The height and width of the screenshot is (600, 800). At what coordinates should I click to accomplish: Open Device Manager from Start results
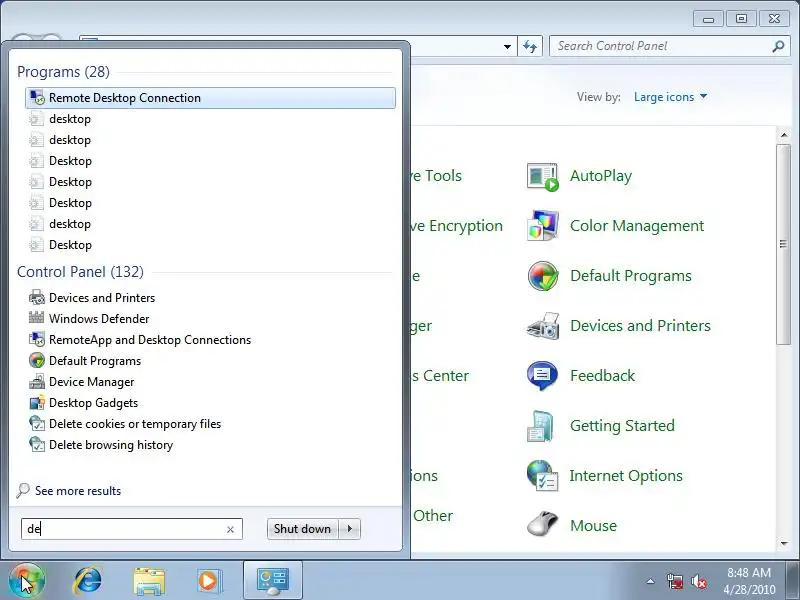pos(91,382)
